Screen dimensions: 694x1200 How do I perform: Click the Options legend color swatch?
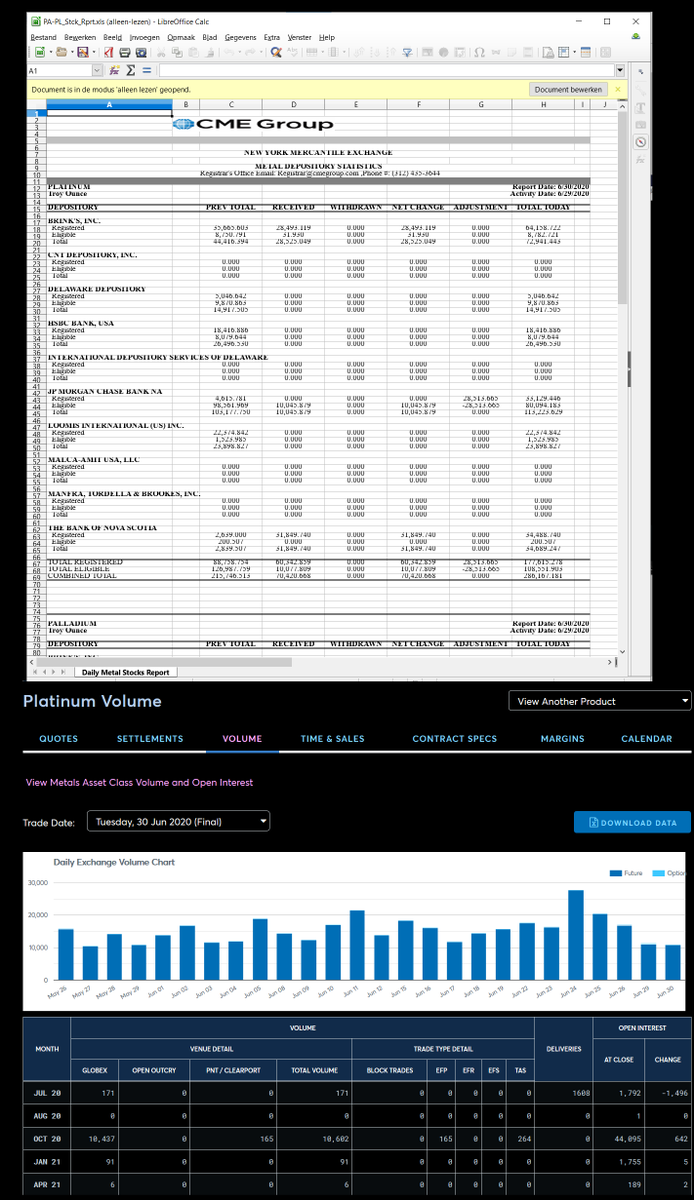(657, 873)
